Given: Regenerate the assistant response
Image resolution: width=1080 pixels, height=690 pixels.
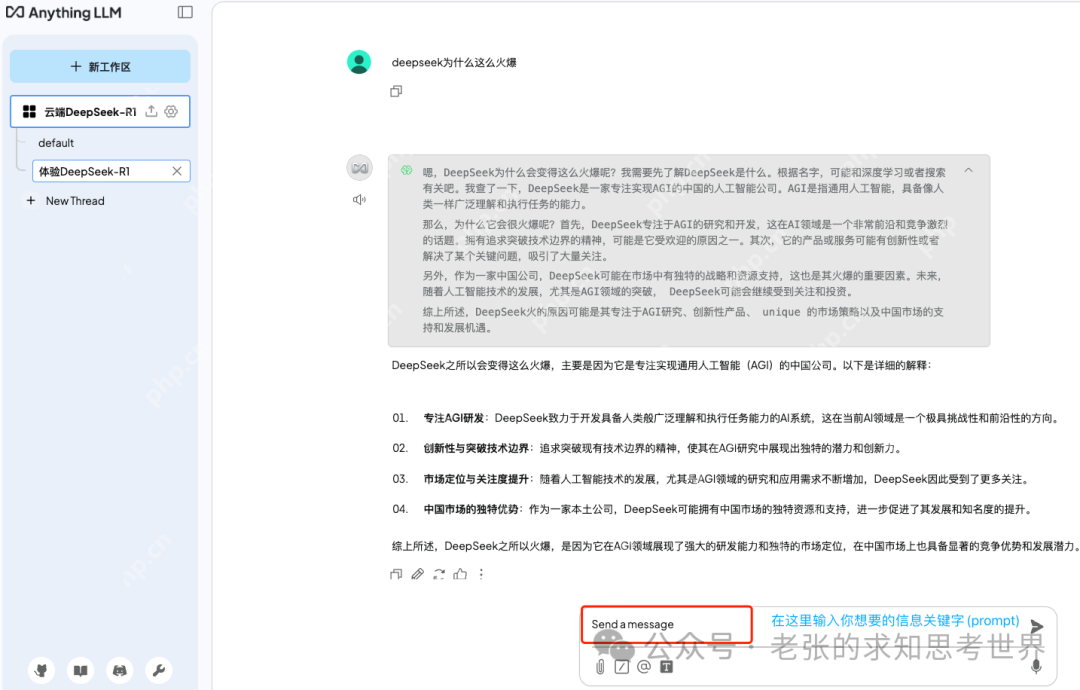Looking at the screenshot, I should coord(438,574).
